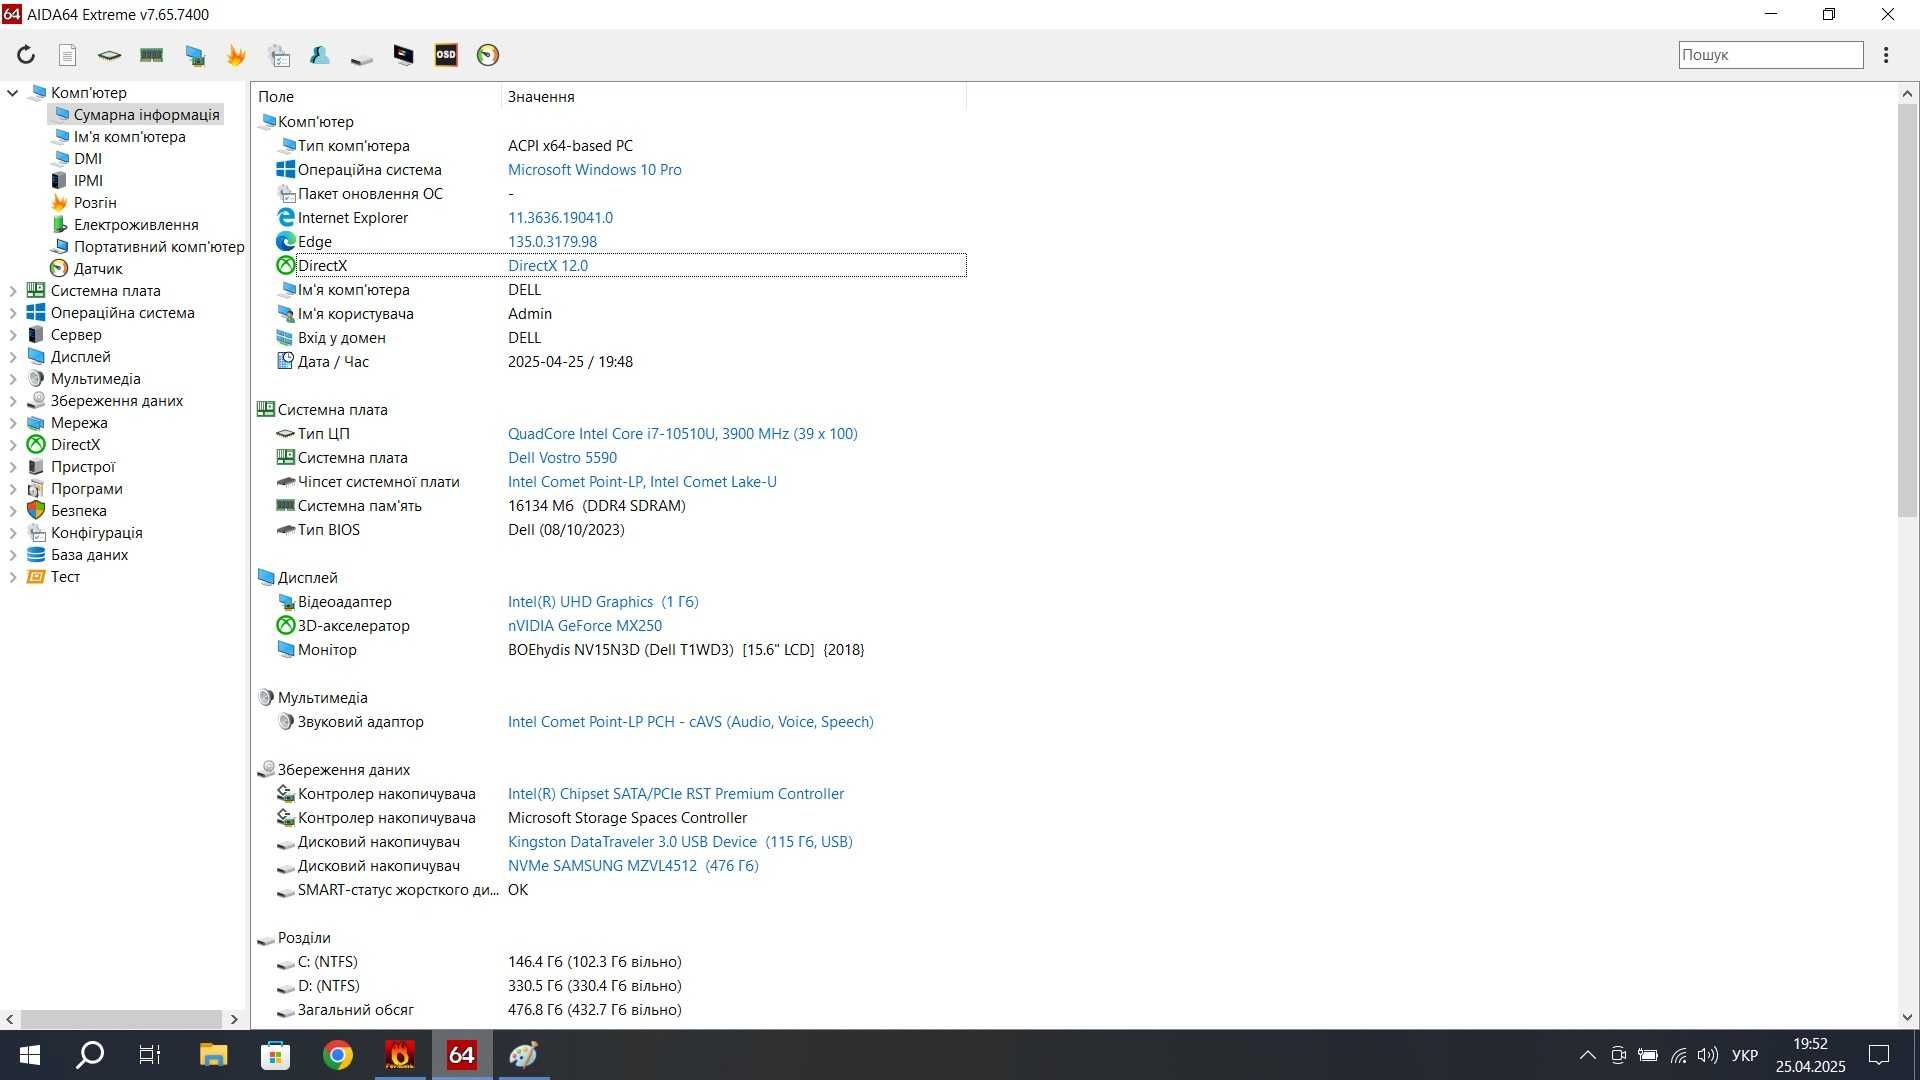The image size is (1920, 1080).
Task: Switch the УКР keyboard language indicator
Action: (x=1745, y=1055)
